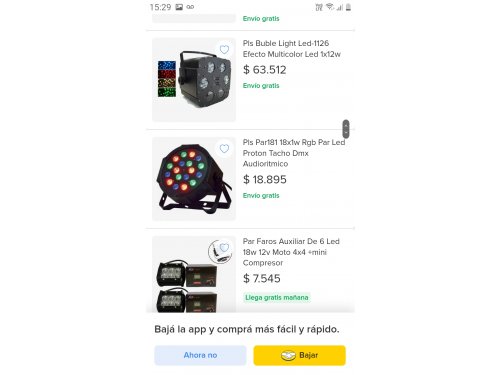Save Par Faros Auxiliar listing with heart
Screen dimensions: 500x375
click(x=224, y=247)
